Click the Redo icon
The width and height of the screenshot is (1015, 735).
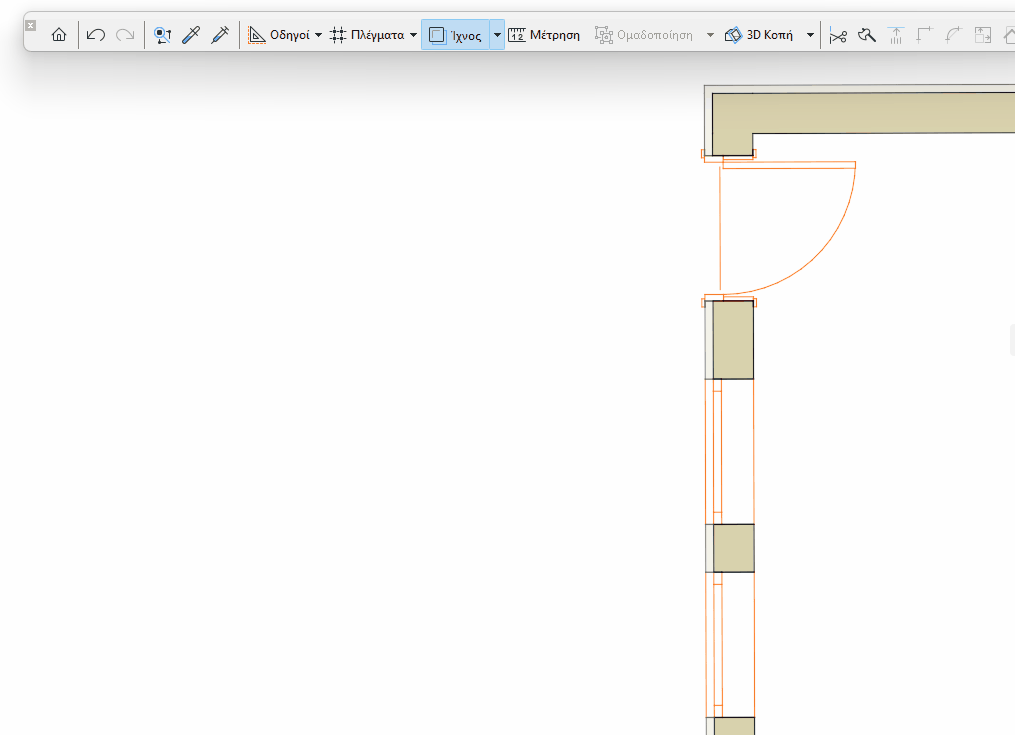(124, 34)
